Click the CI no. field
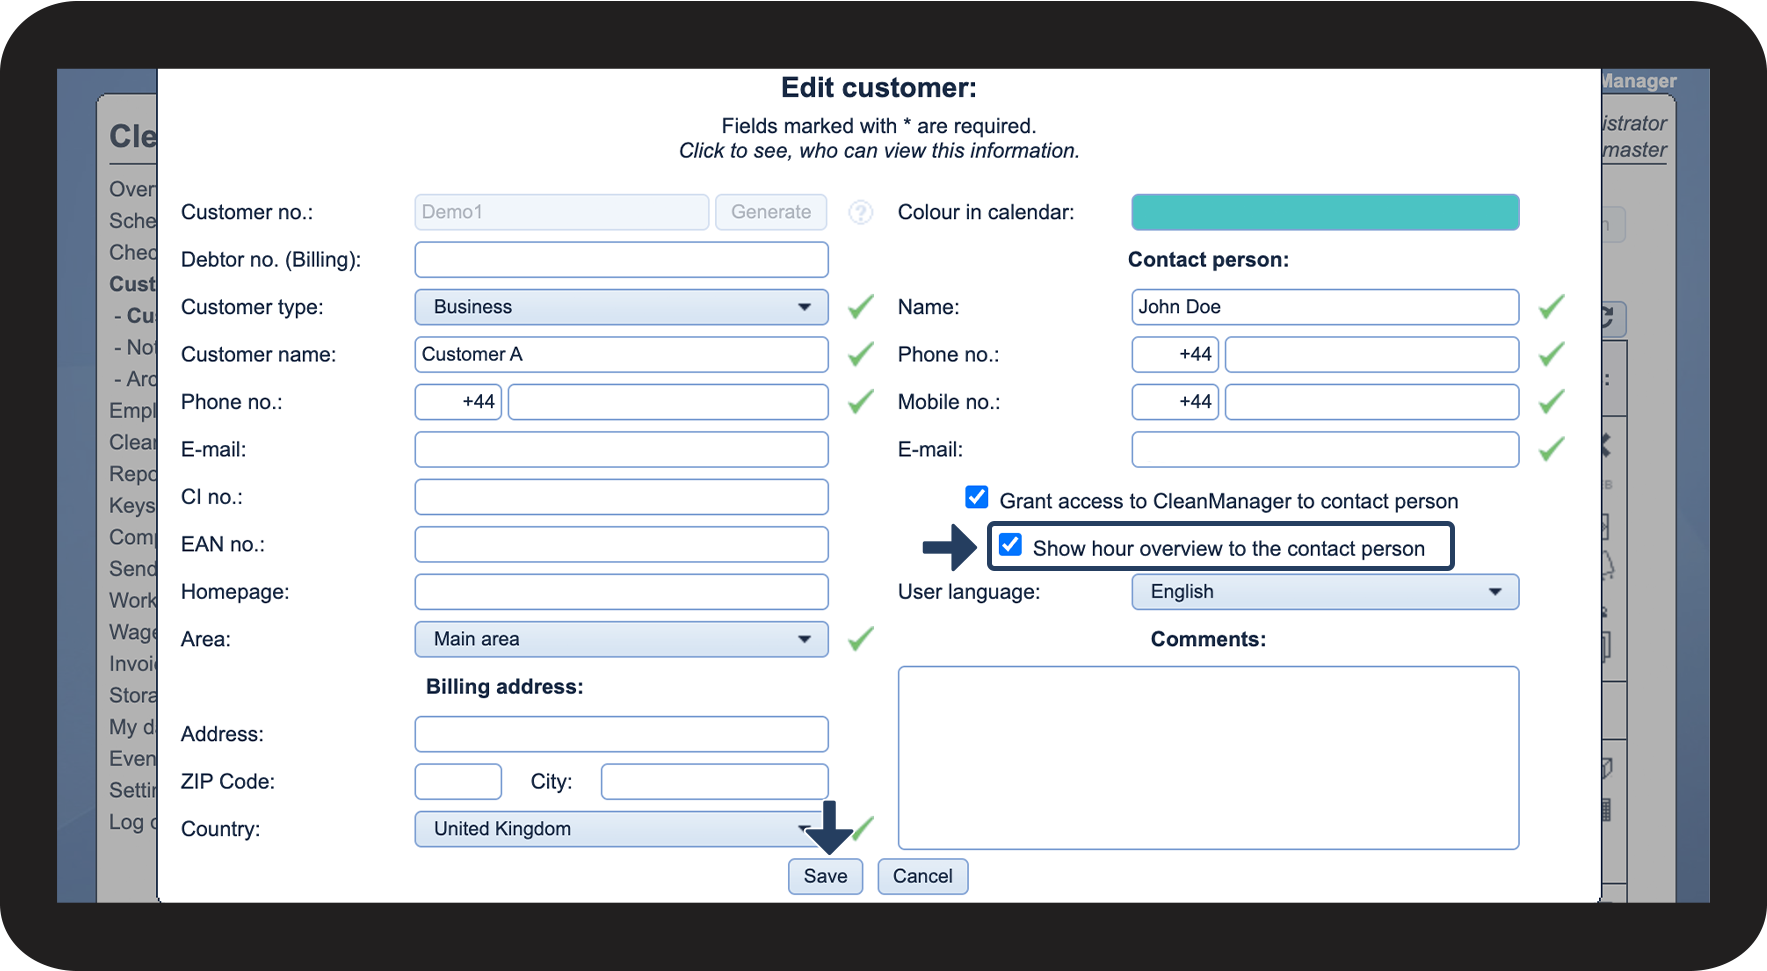Image resolution: width=1767 pixels, height=971 pixels. coord(621,497)
